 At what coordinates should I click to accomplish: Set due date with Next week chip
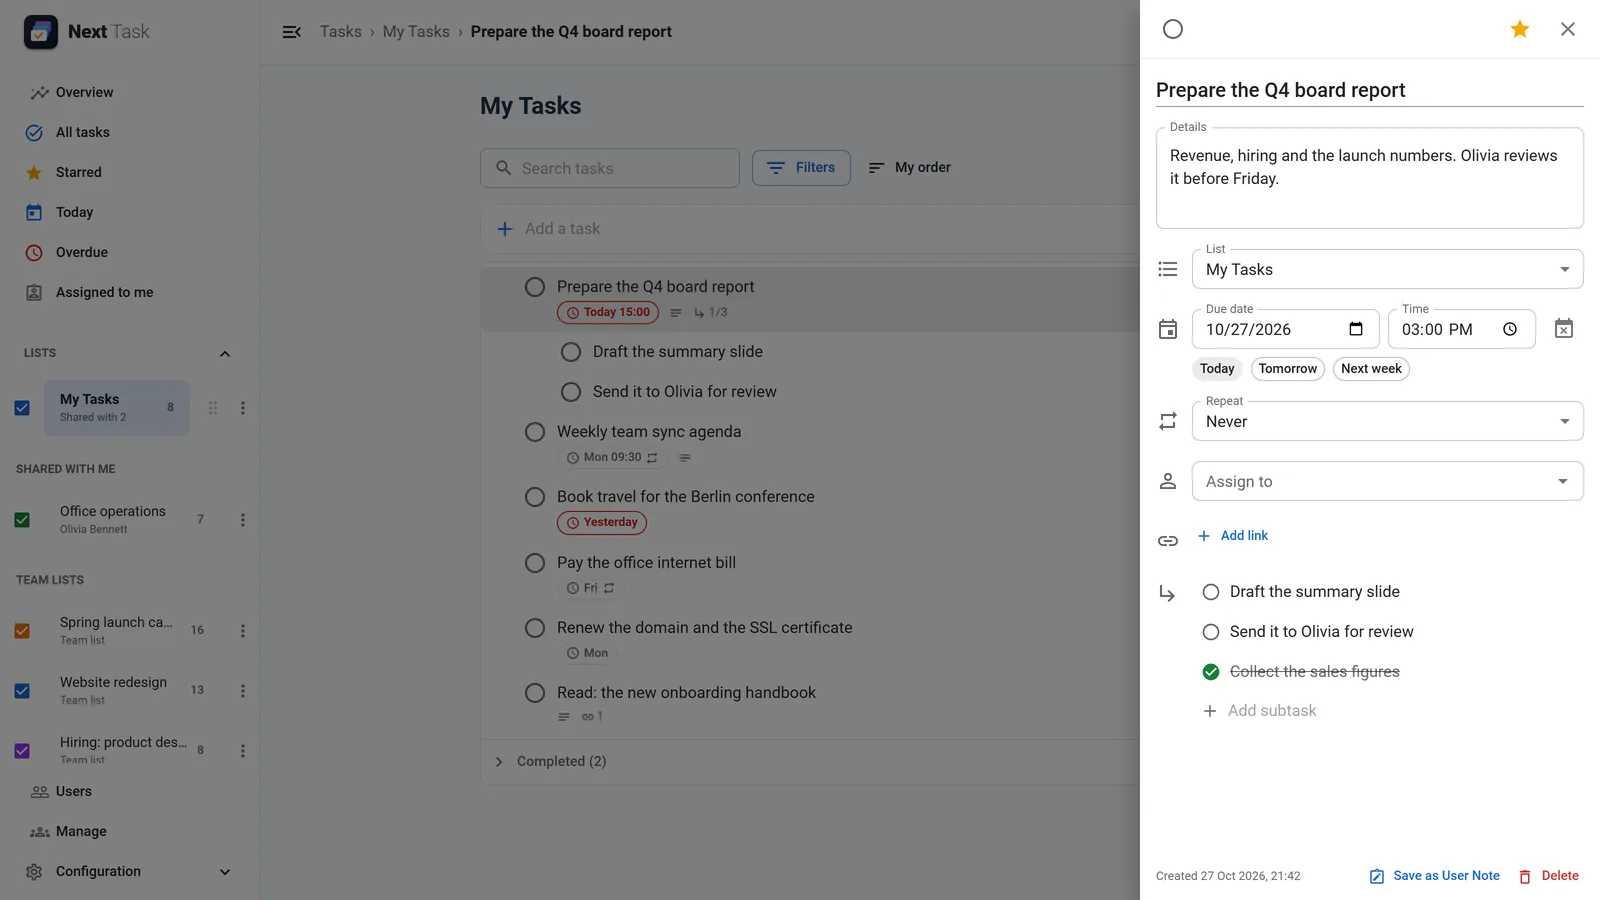1371,369
